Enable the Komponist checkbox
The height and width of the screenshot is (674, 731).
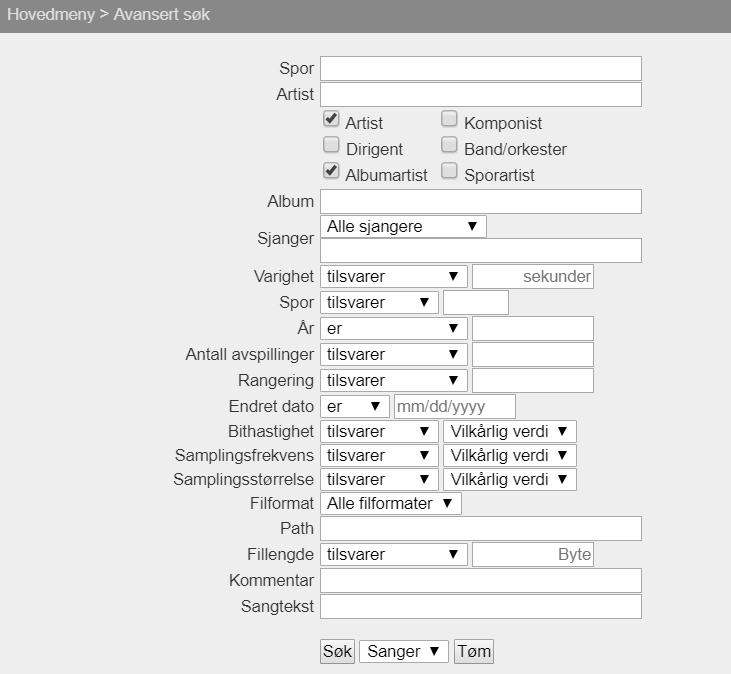tap(449, 119)
